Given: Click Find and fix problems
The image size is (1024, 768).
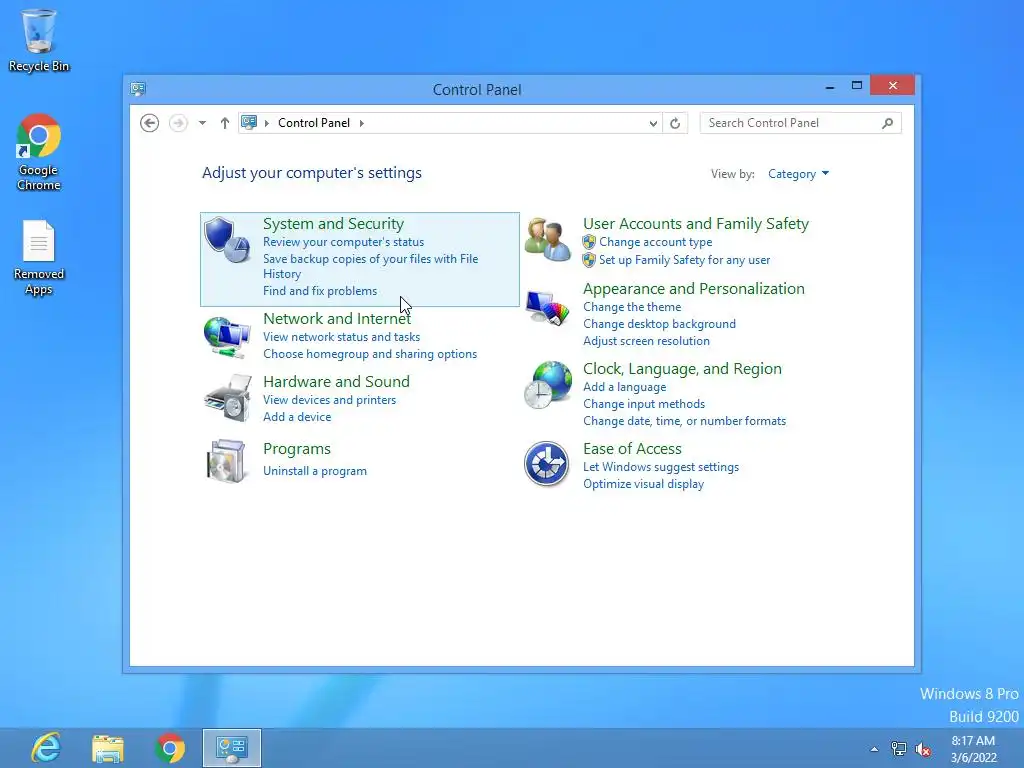Looking at the screenshot, I should coord(320,291).
